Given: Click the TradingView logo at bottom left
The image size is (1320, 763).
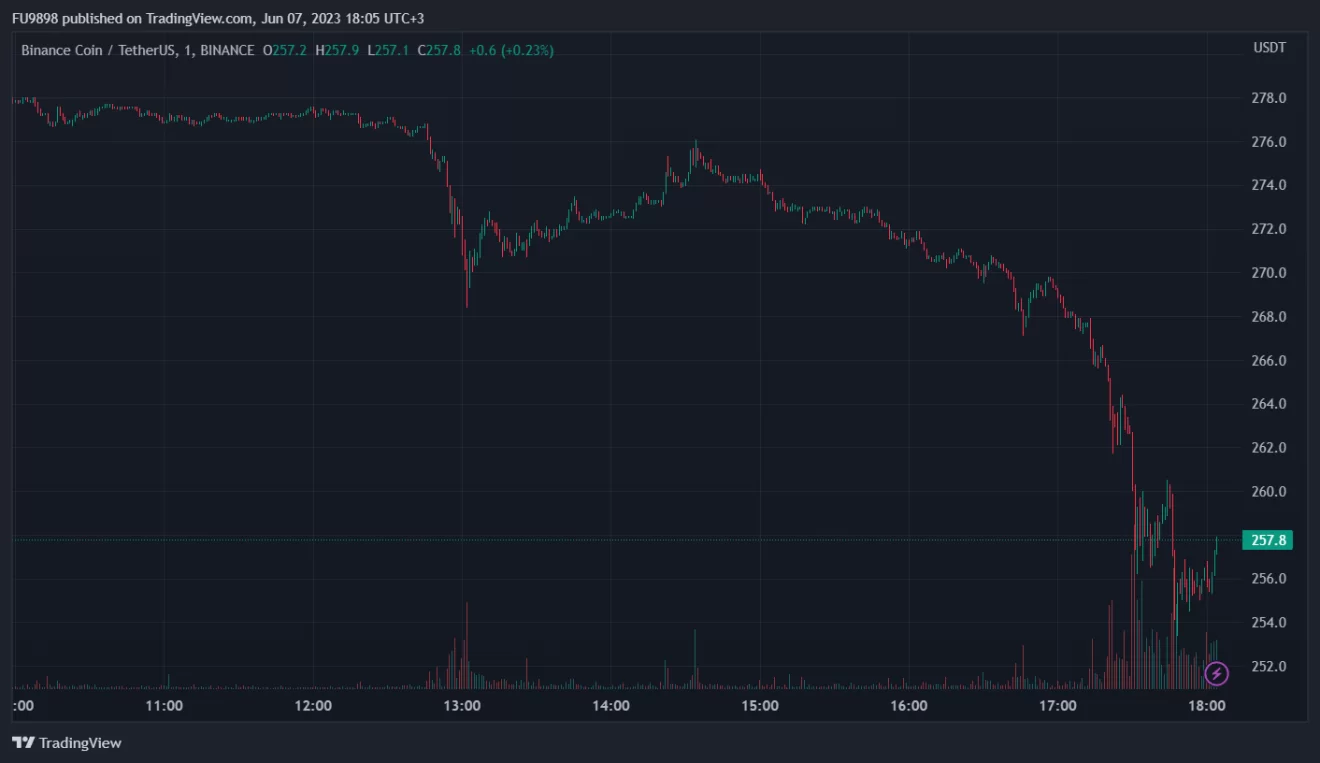Looking at the screenshot, I should (67, 743).
